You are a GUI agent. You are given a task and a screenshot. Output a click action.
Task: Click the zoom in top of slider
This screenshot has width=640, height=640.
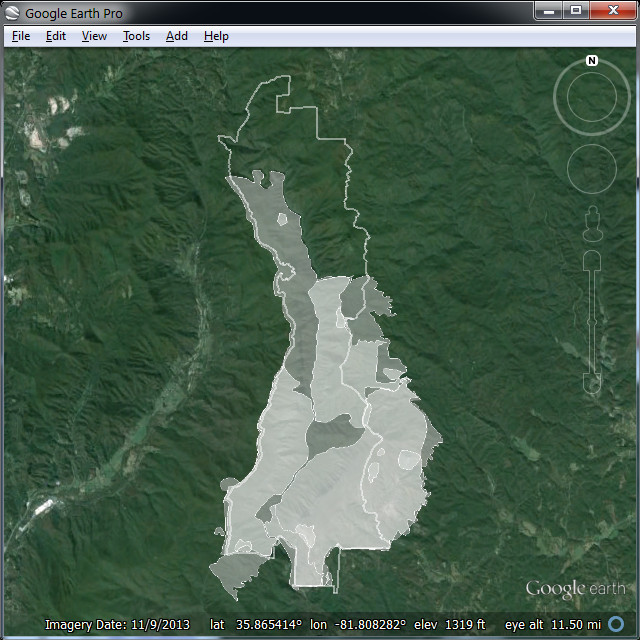click(592, 260)
